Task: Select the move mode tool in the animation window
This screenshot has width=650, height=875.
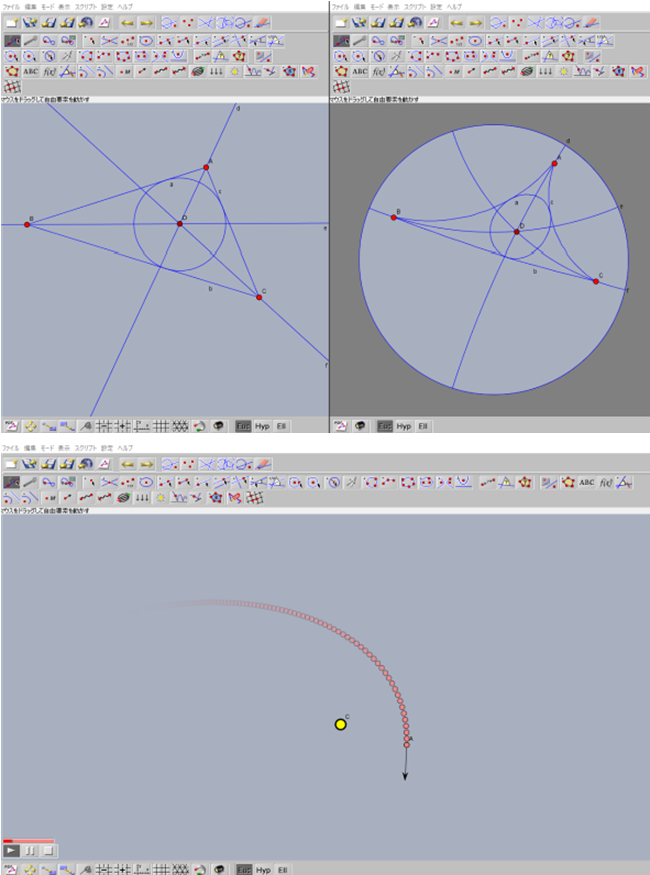Action: pyautogui.click(x=12, y=482)
